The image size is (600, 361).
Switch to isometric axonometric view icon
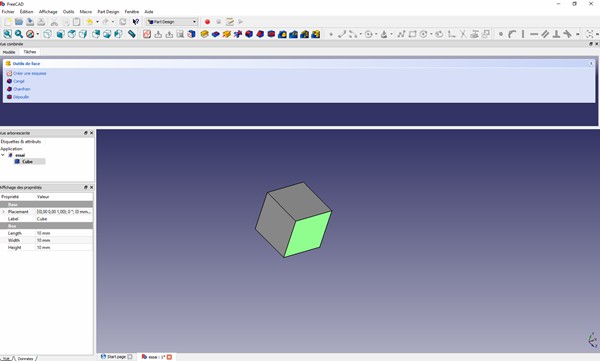point(47,34)
